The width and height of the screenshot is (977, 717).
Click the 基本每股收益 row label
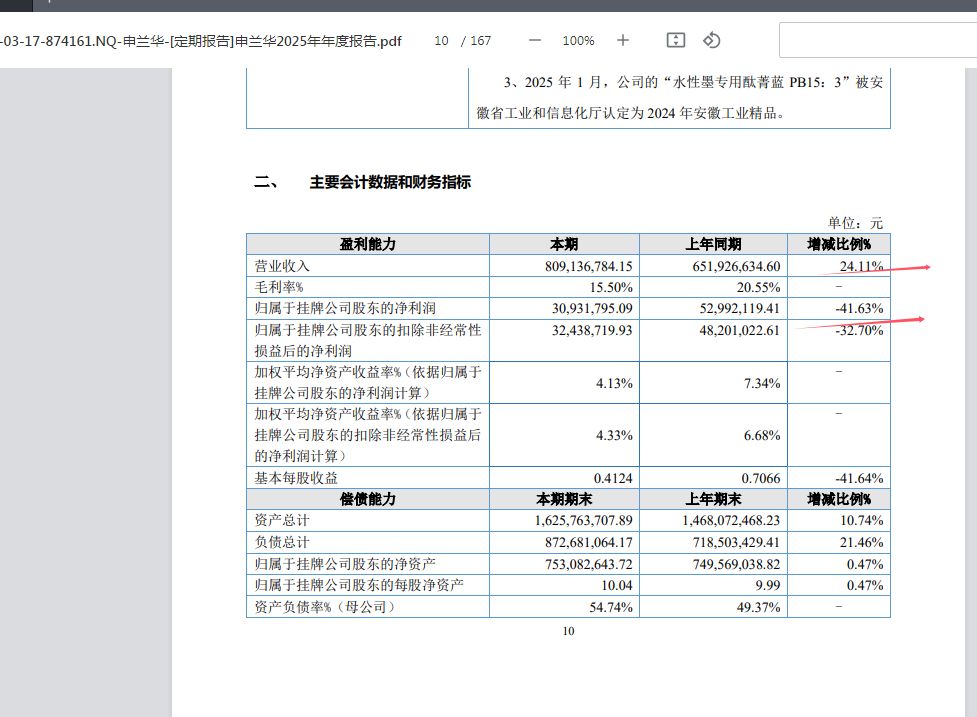click(296, 478)
